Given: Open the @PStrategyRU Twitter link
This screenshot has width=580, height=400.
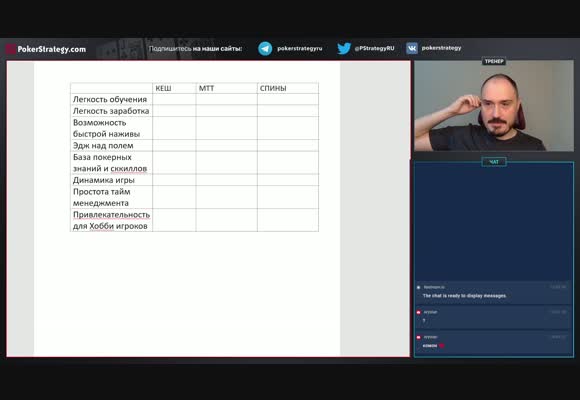Looking at the screenshot, I should (374, 48).
